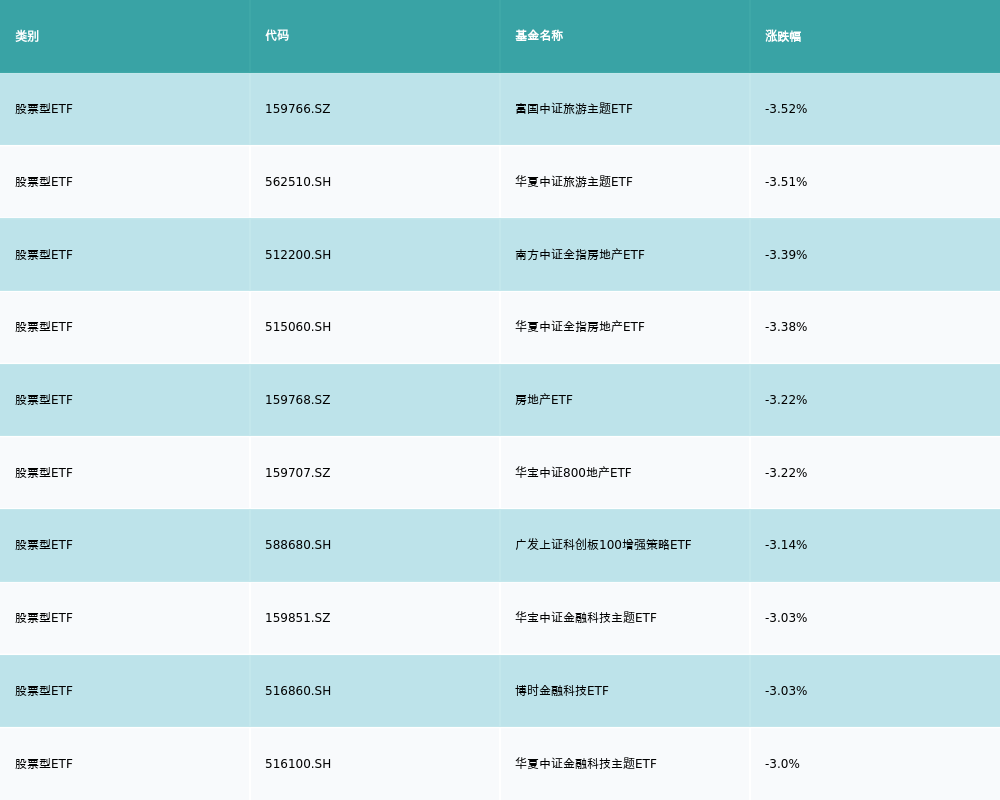Click the -3.38% change value
Image resolution: width=1000 pixels, height=800 pixels.
pos(786,327)
